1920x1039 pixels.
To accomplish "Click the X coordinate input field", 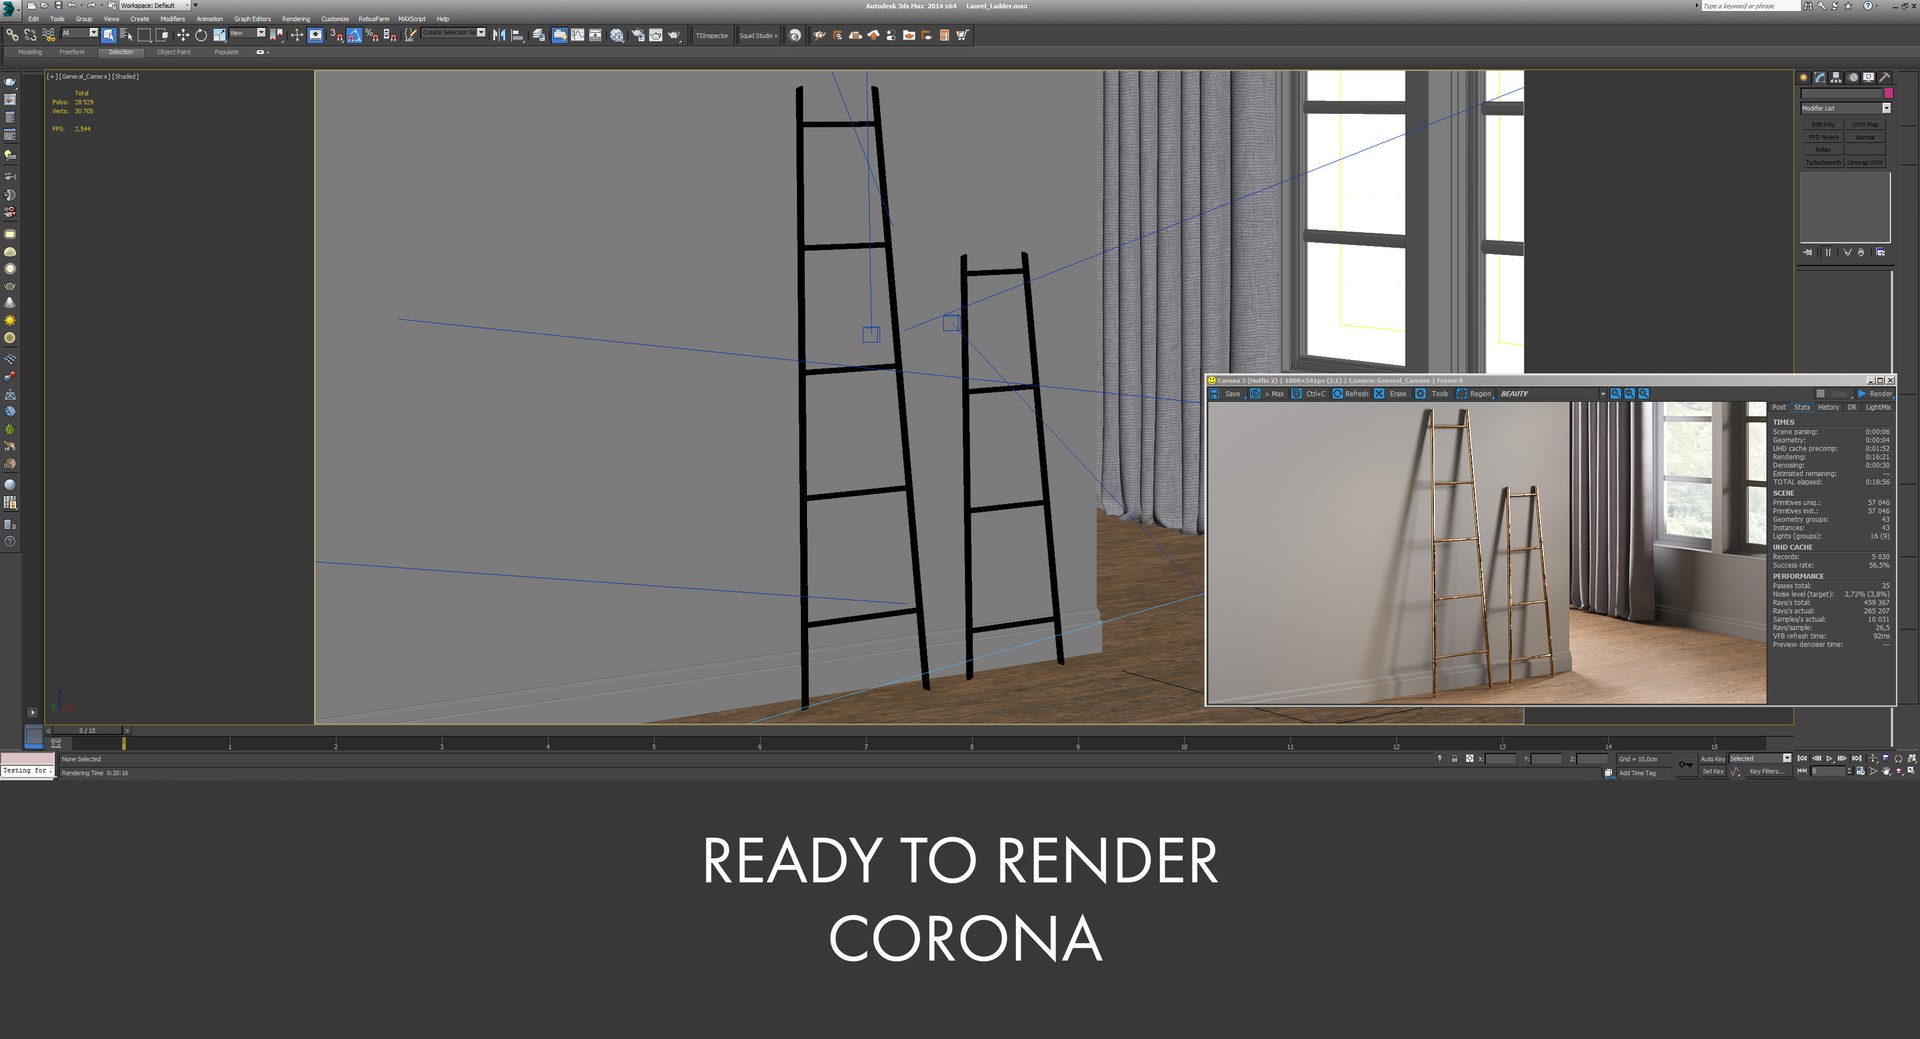I will (x=1501, y=759).
